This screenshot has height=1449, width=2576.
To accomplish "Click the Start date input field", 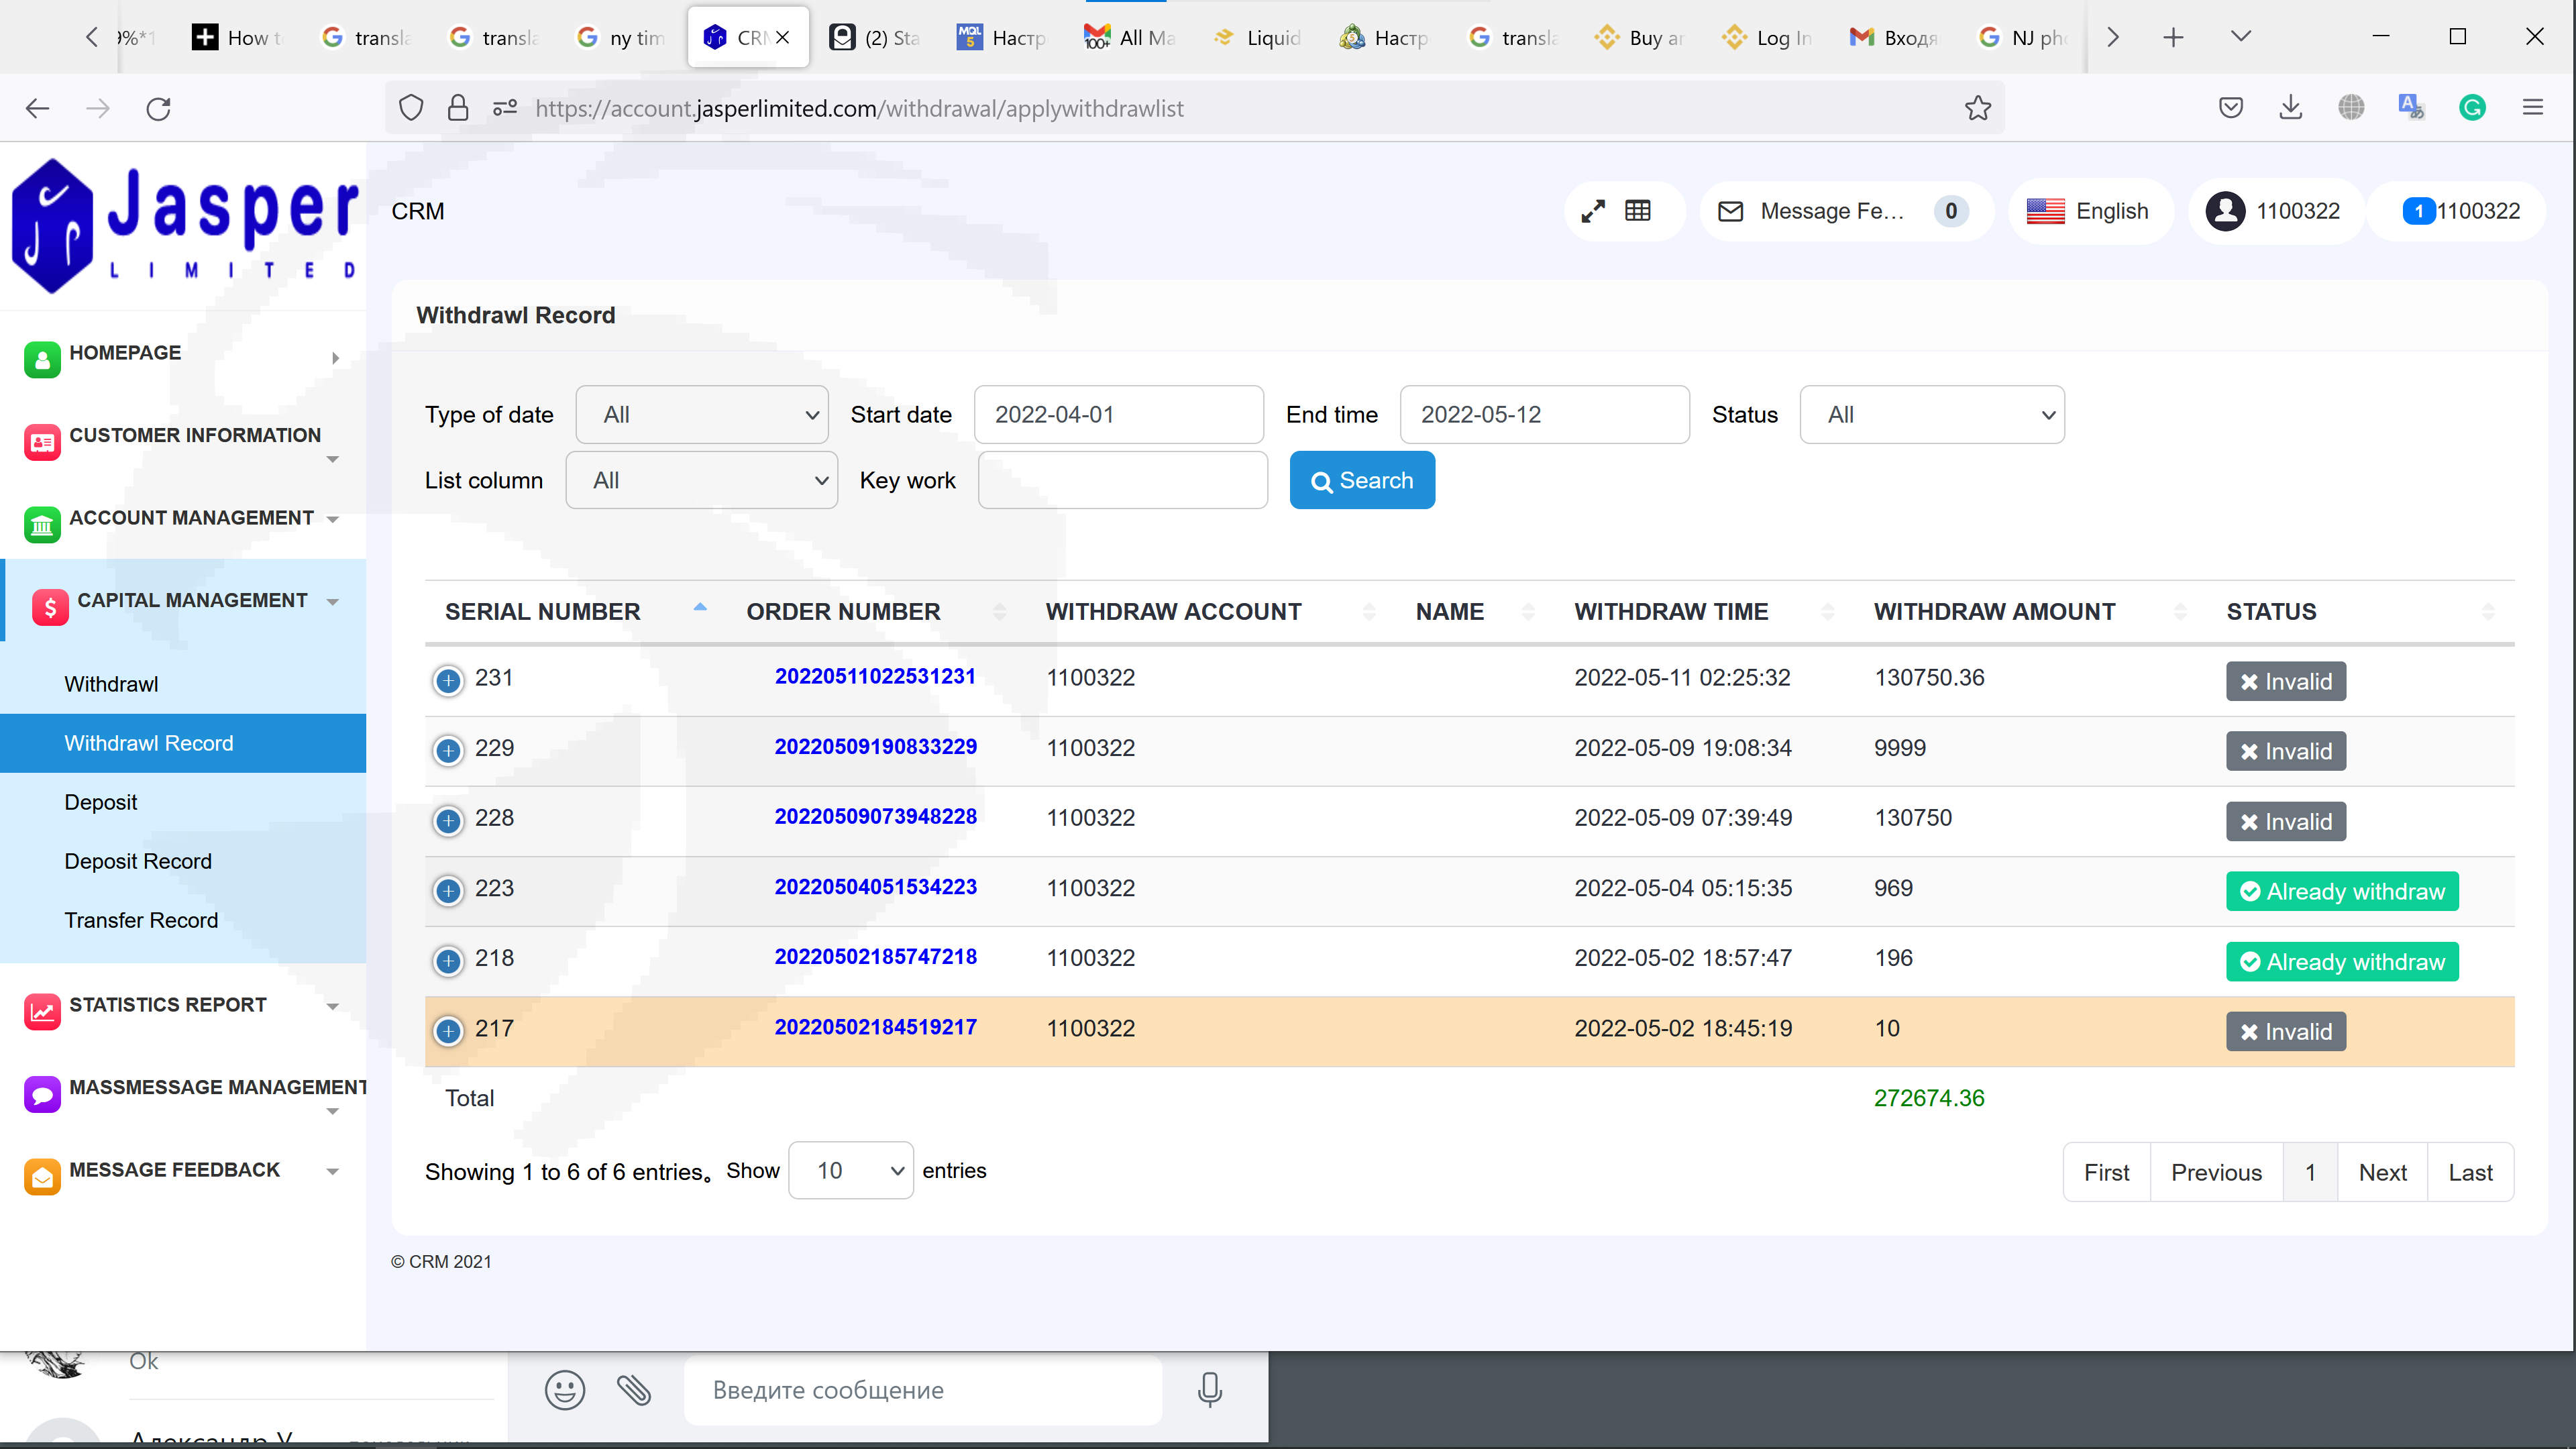I will click(x=1118, y=415).
